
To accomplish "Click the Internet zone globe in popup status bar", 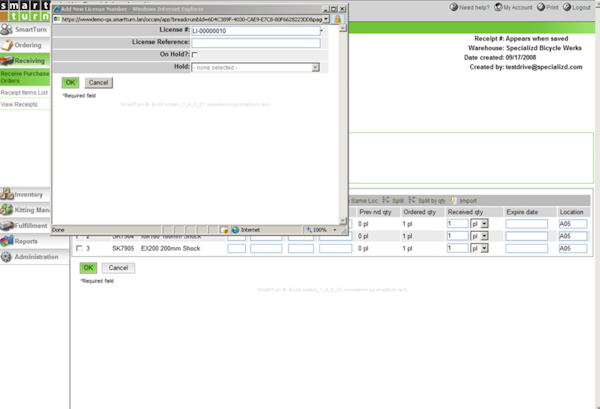I will [x=235, y=230].
